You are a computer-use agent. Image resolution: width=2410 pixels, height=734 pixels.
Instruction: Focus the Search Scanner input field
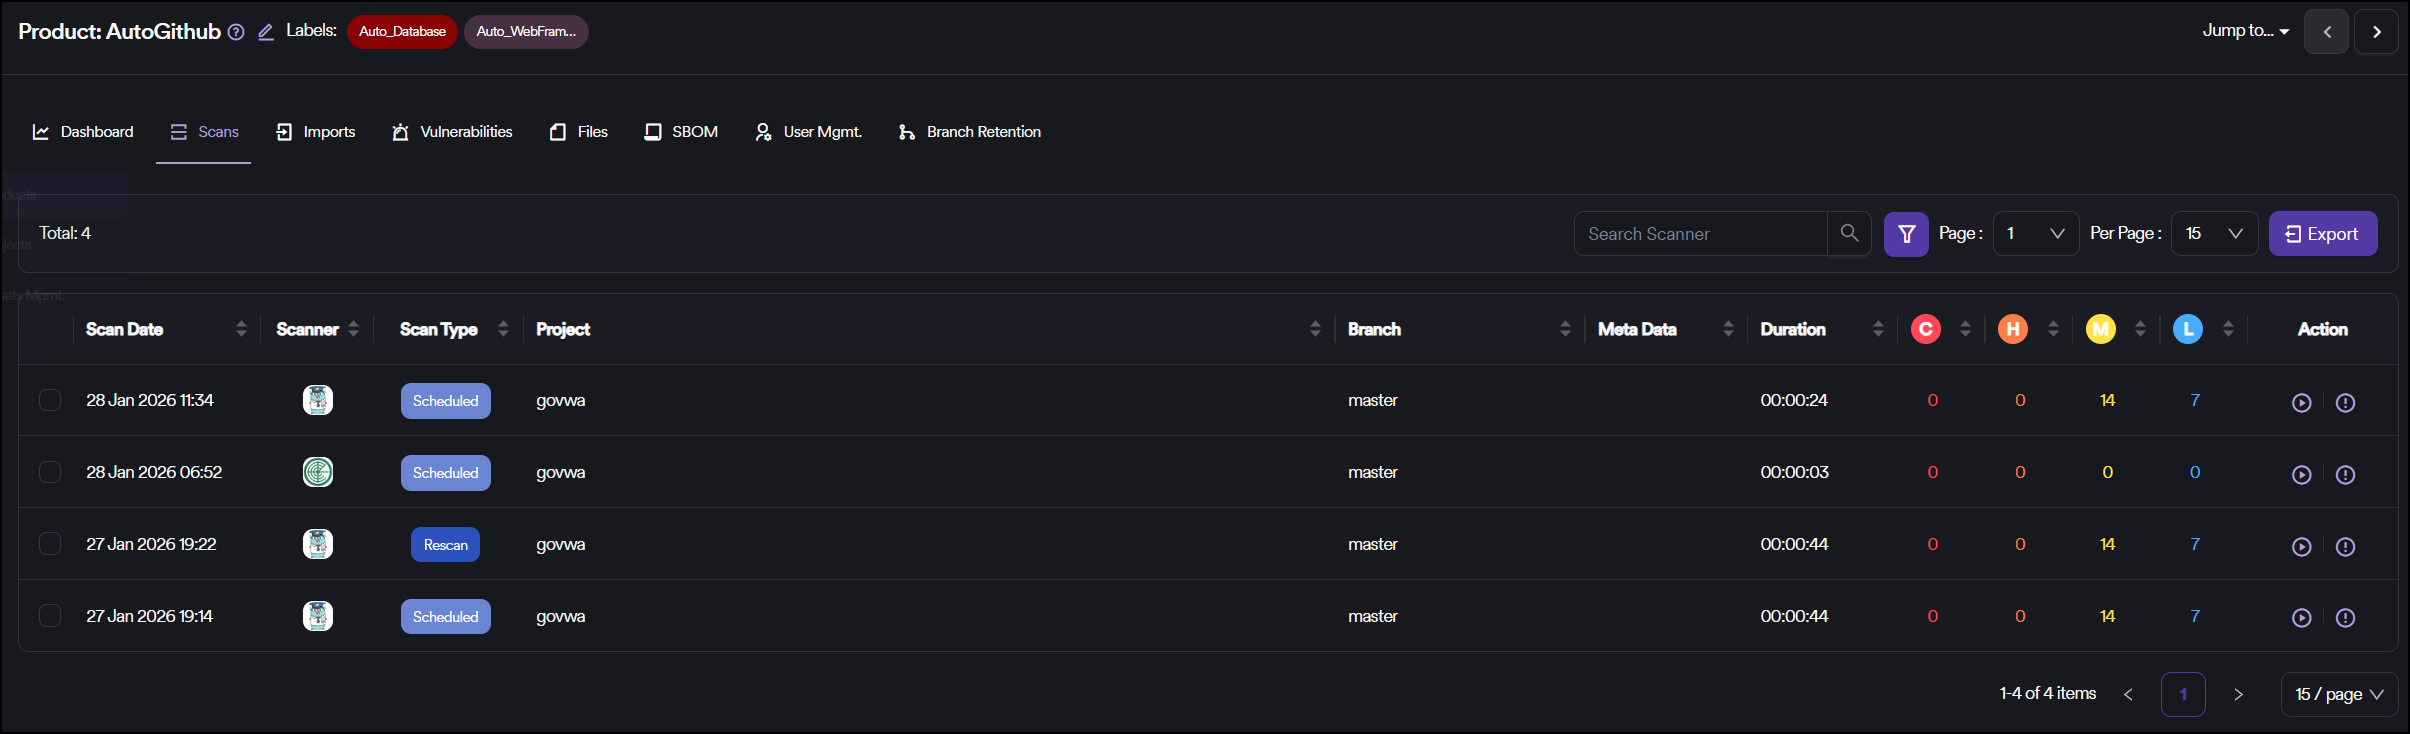1700,234
